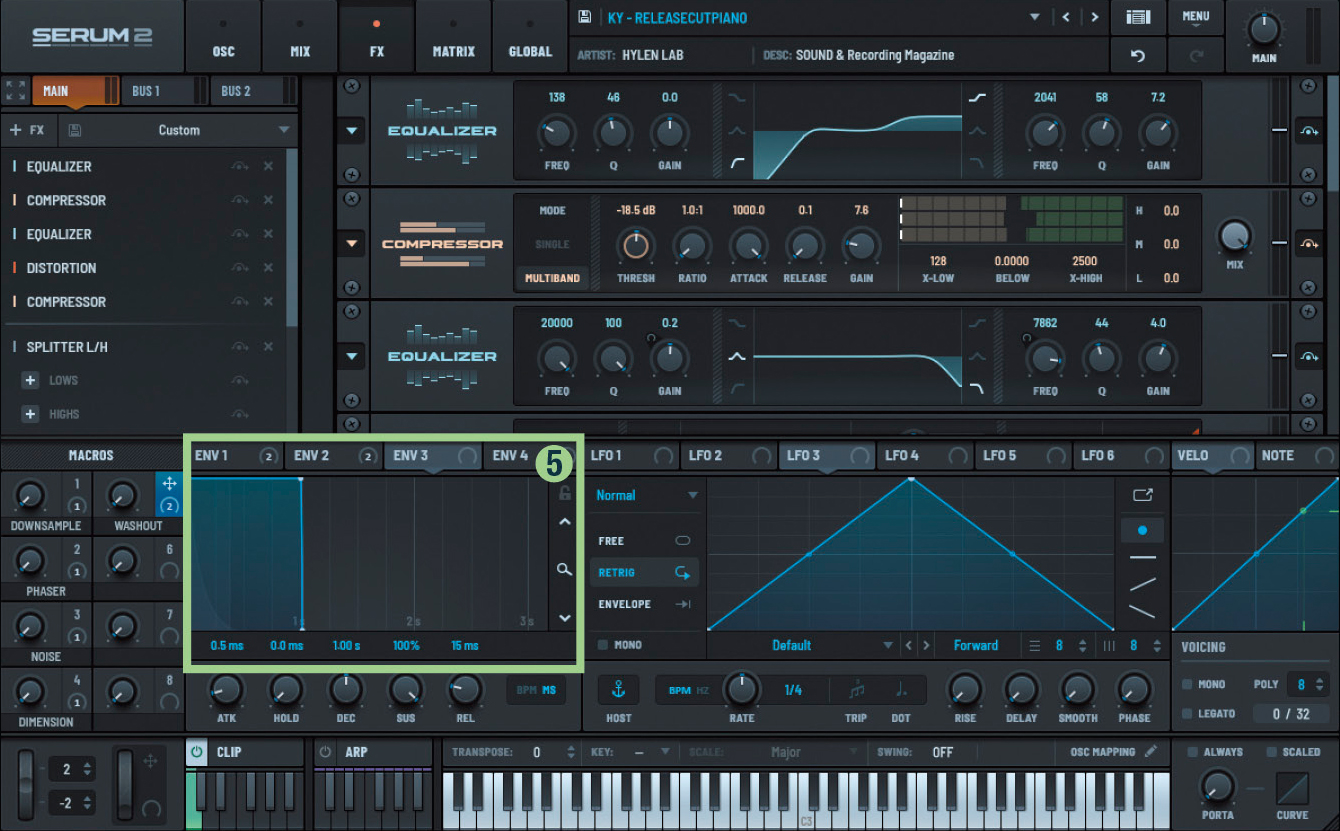Open the preset name dropdown arrow
This screenshot has height=831, width=1340.
[x=1035, y=17]
